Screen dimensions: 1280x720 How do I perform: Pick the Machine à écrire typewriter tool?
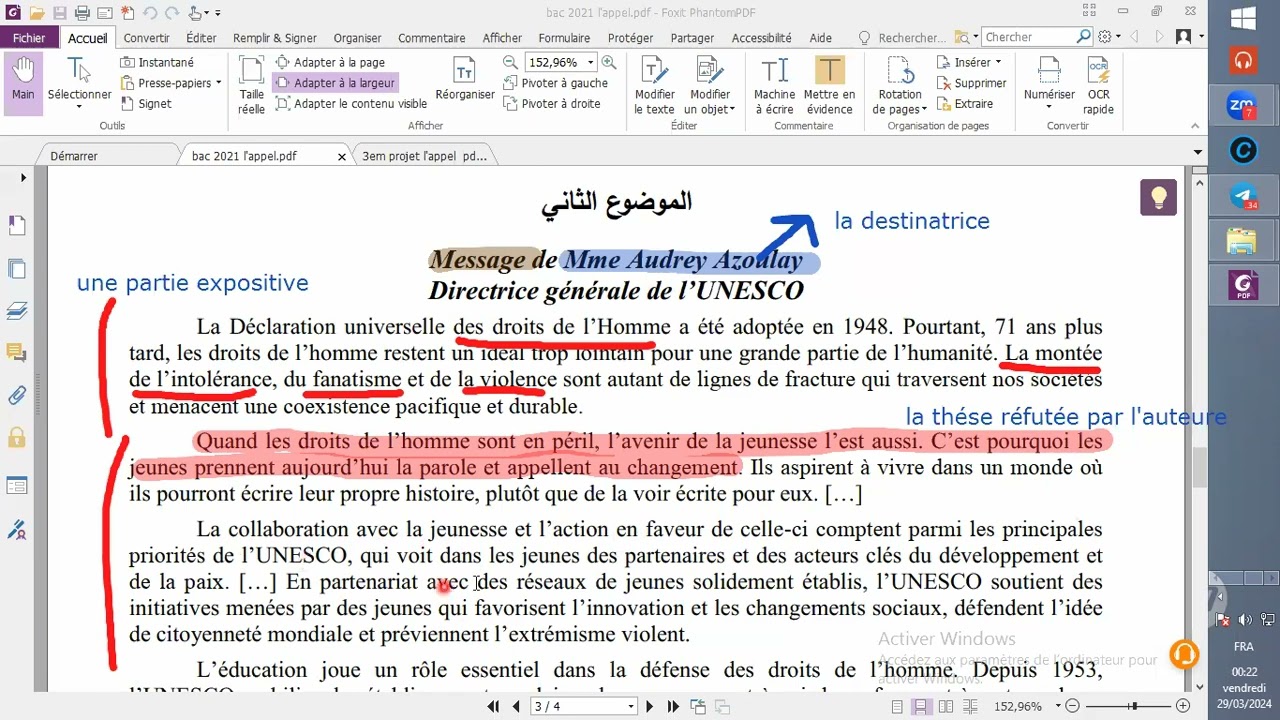click(x=774, y=85)
